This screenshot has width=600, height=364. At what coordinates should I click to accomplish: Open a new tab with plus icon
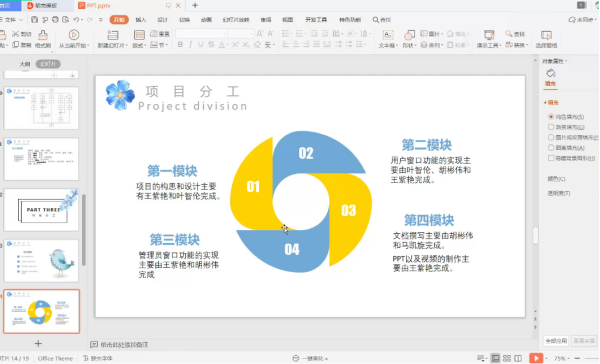point(195,5)
